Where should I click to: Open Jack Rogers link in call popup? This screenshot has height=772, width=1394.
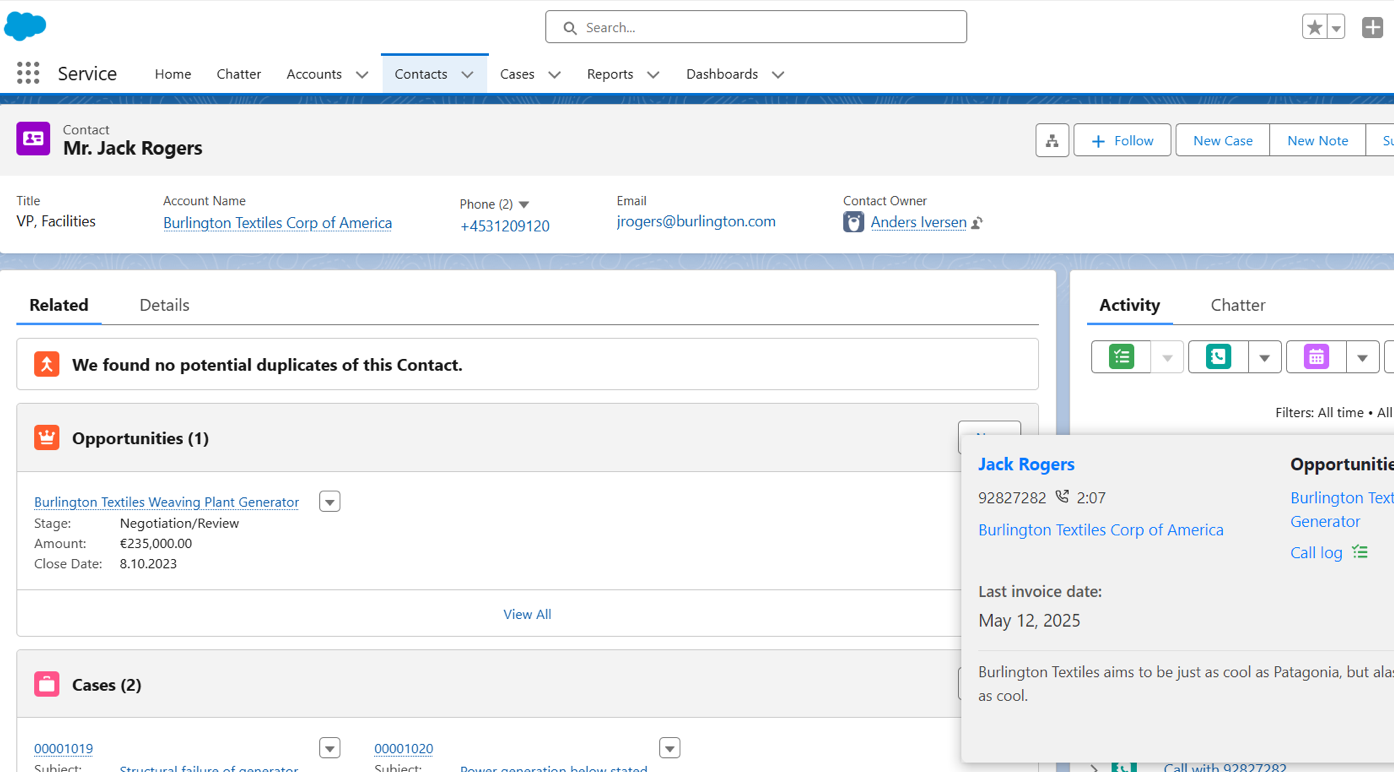pyautogui.click(x=1026, y=464)
